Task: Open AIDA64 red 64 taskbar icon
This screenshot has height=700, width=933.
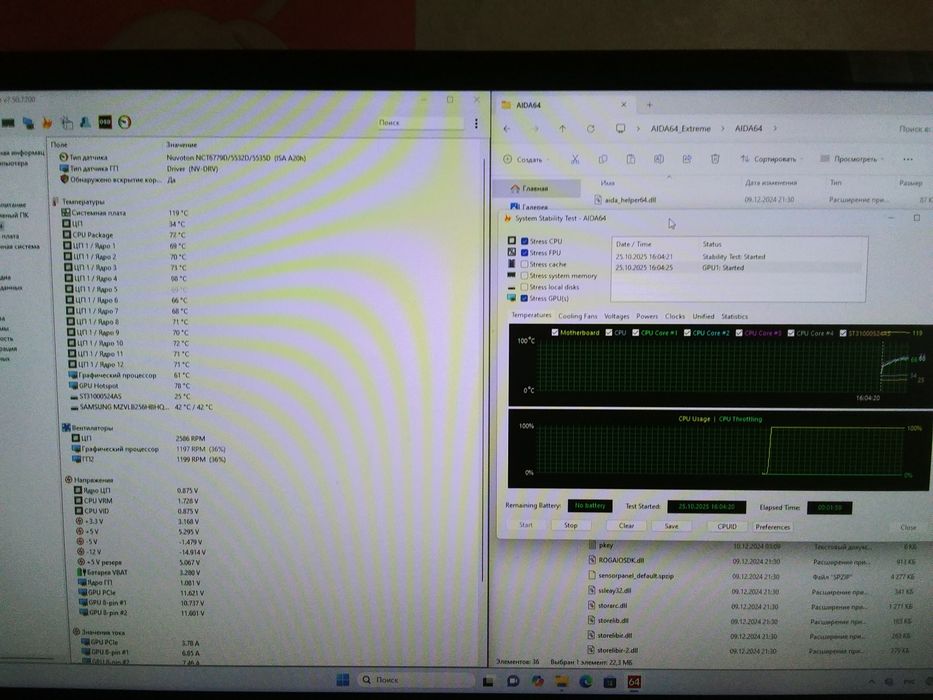Action: tap(634, 682)
